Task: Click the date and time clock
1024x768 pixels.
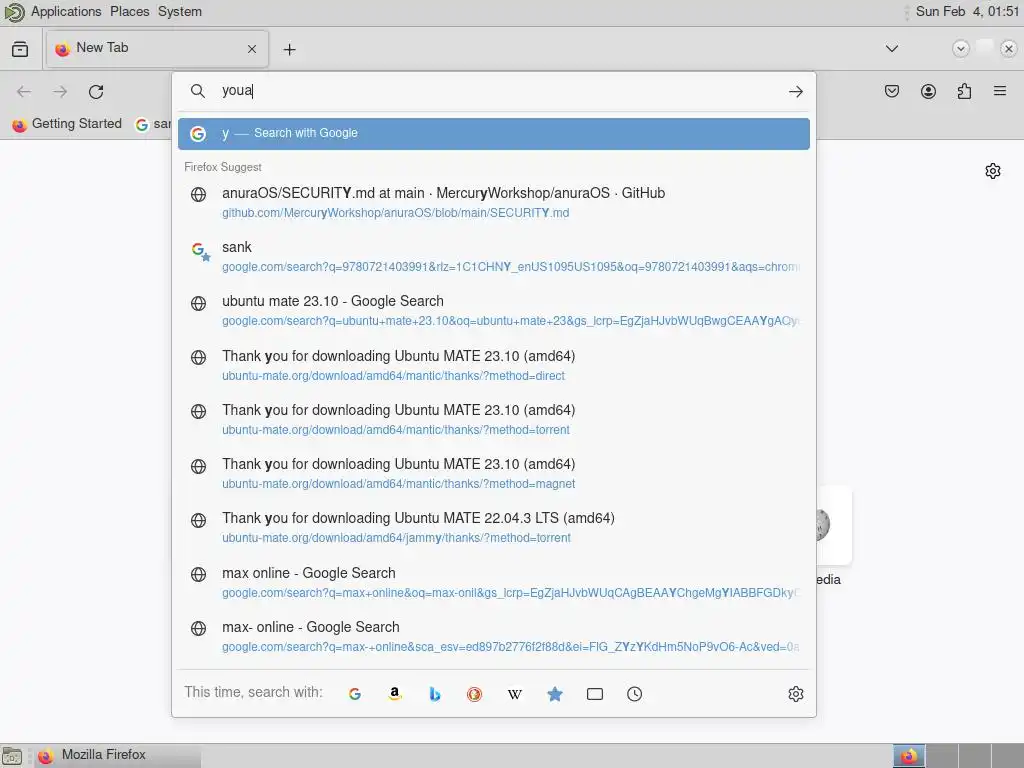Action: [x=967, y=12]
